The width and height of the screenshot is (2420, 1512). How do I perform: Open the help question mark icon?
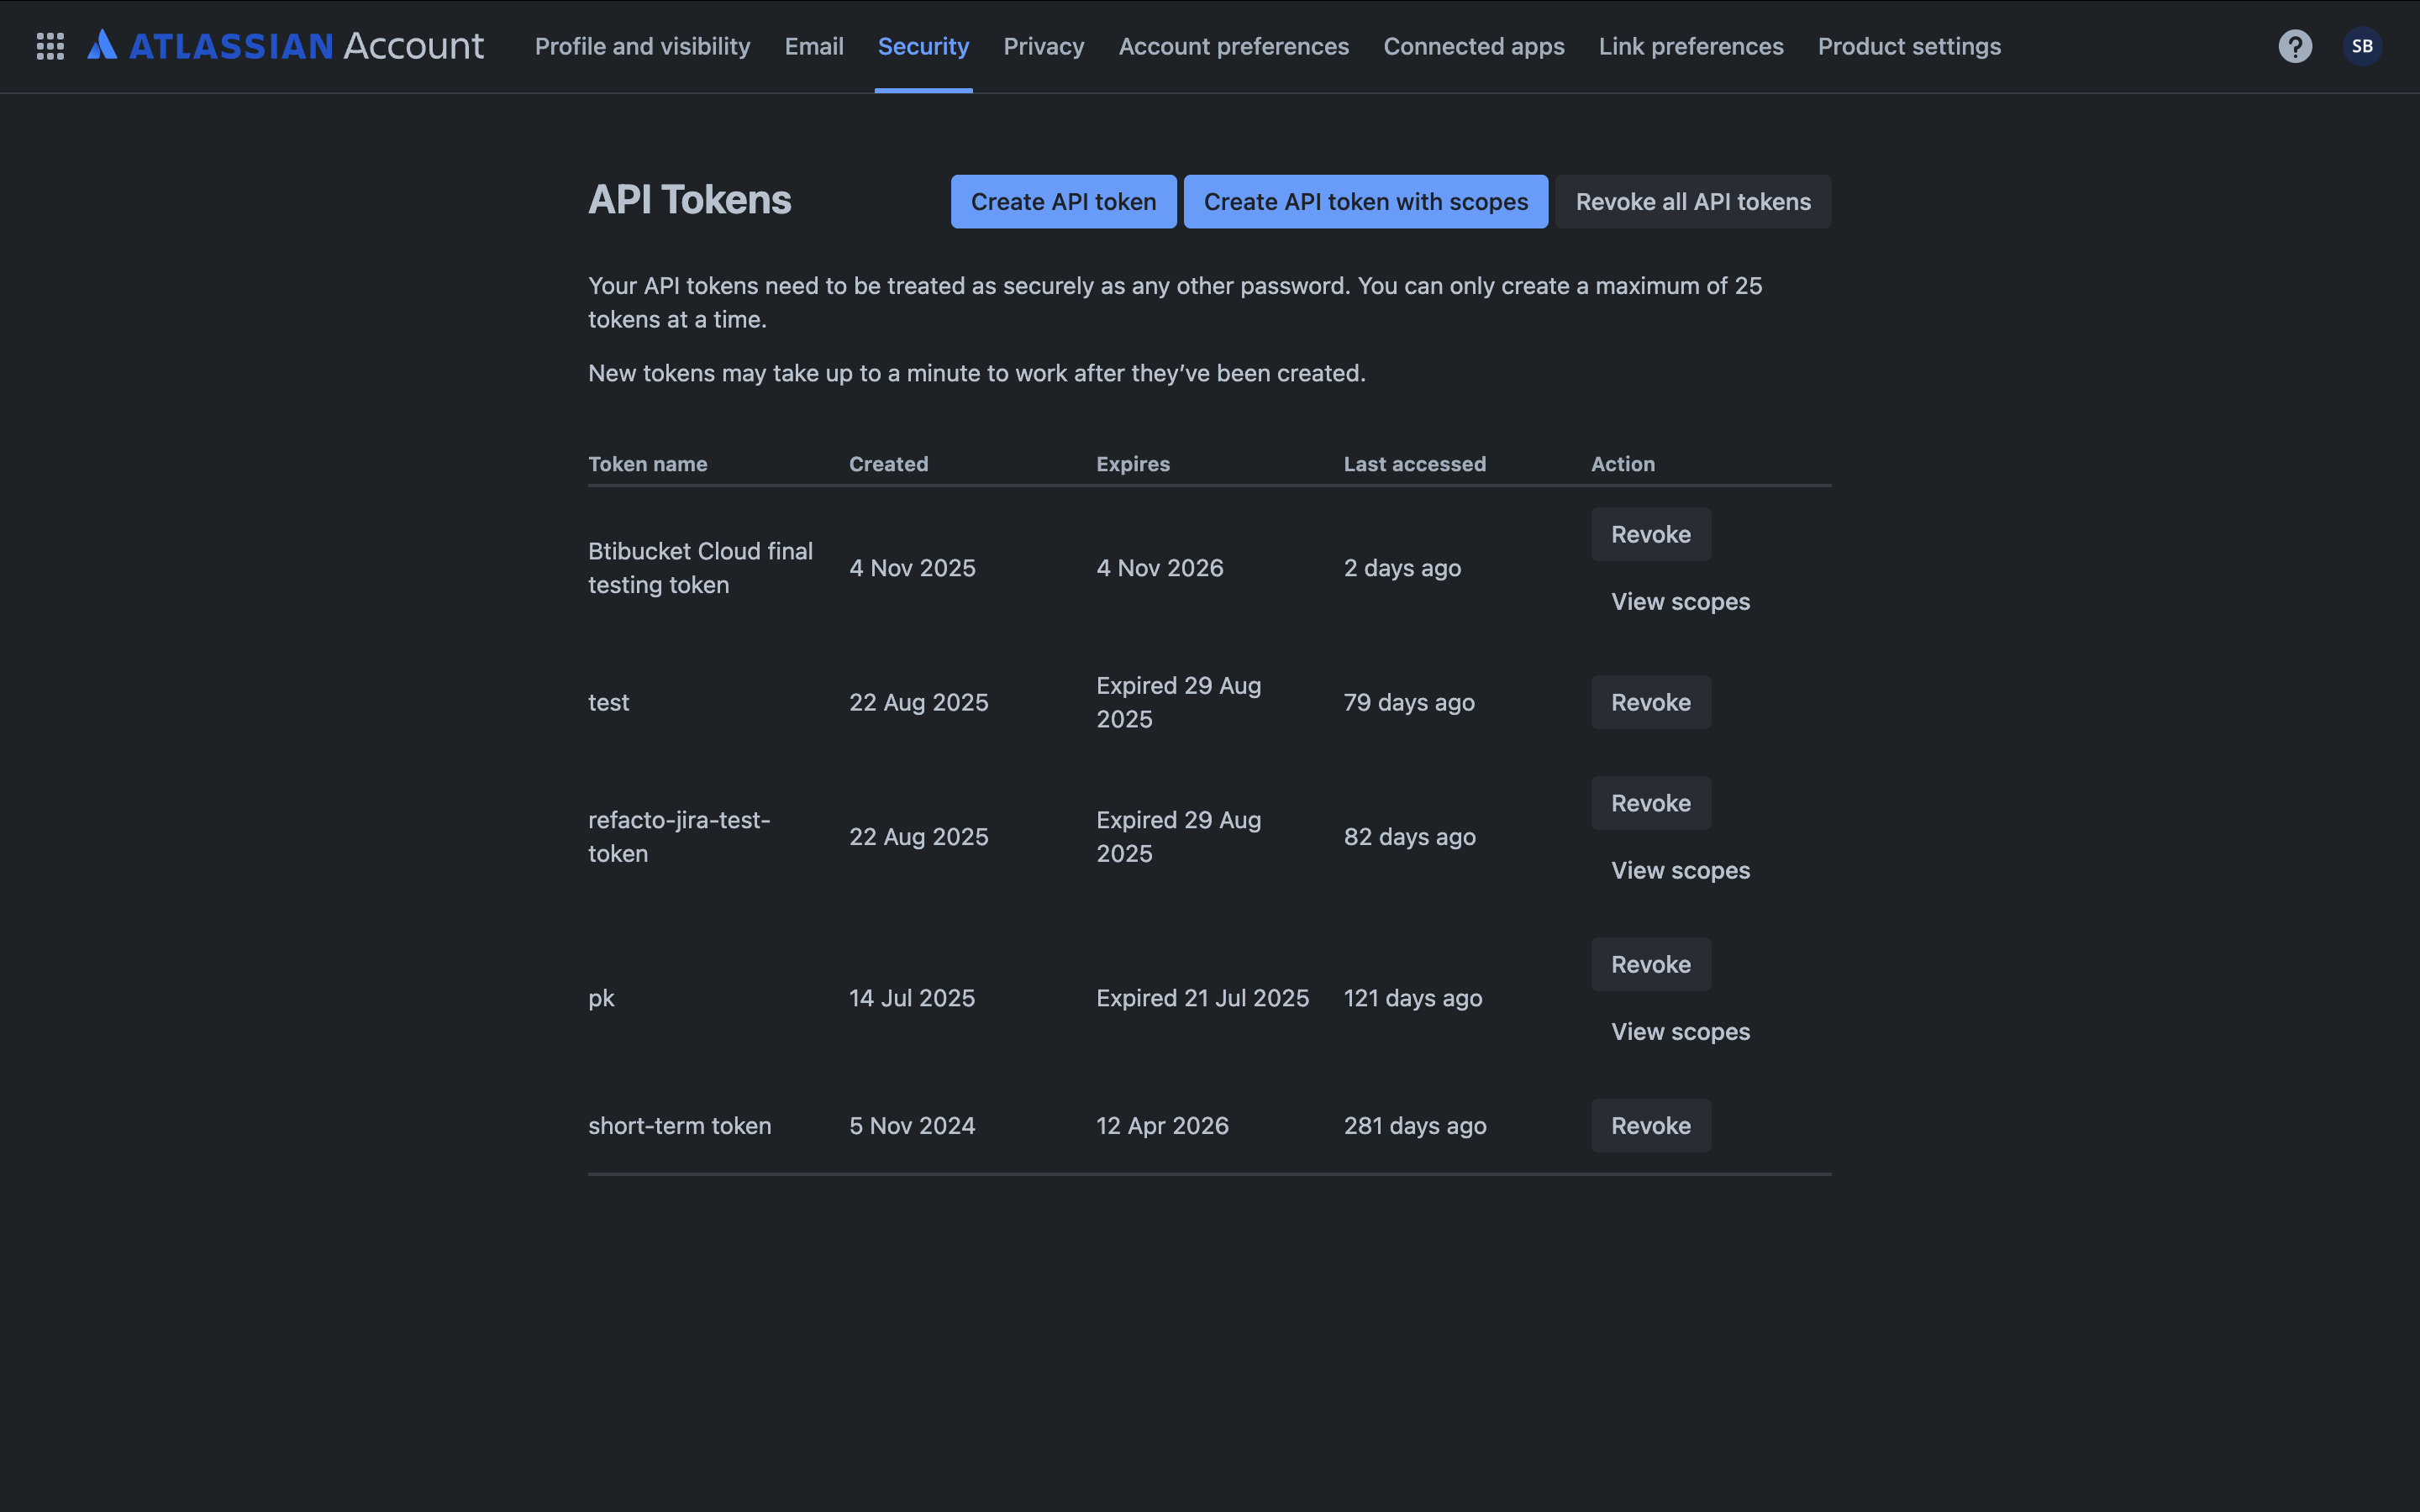click(x=2295, y=45)
